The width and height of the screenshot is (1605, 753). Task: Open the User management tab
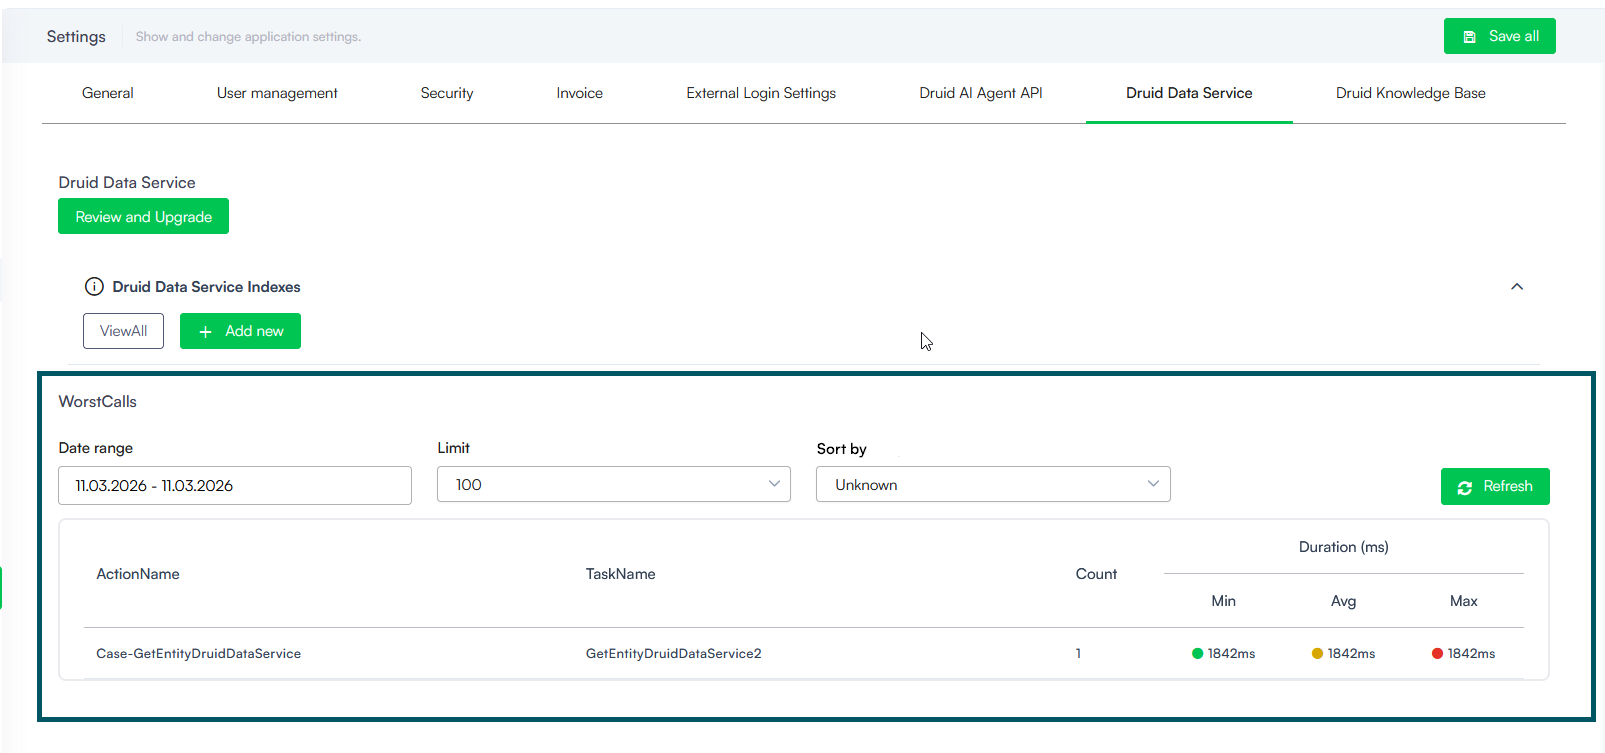coord(277,93)
